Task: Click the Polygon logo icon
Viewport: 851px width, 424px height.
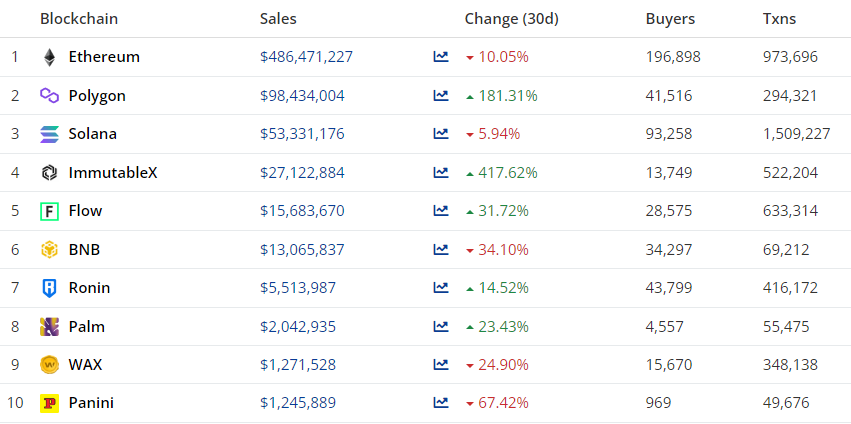Action: click(49, 96)
